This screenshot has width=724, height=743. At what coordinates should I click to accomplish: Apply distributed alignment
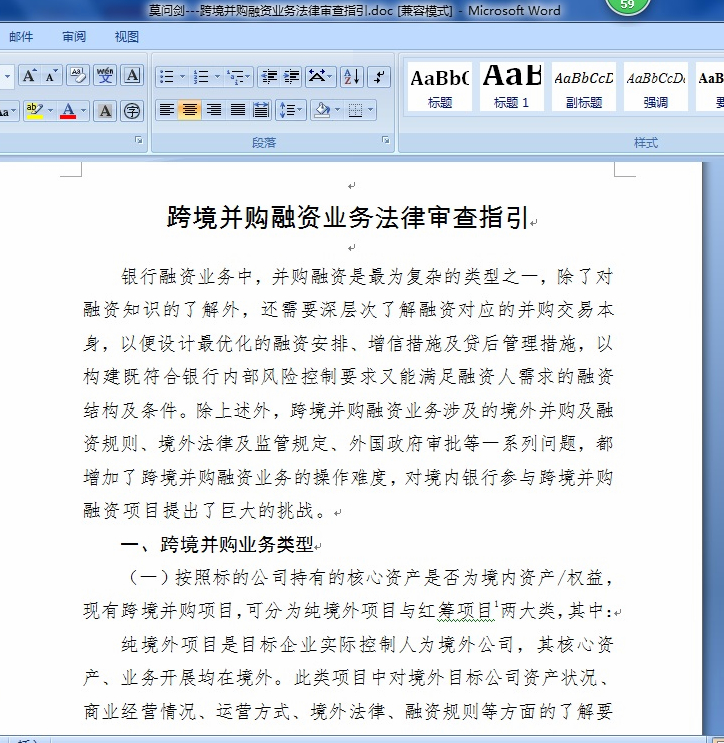261,110
